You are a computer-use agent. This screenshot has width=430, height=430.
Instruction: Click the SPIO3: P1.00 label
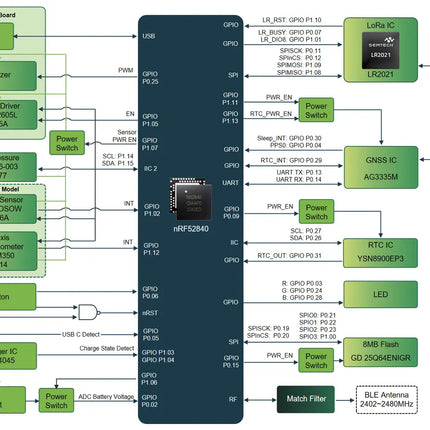[x=318, y=337]
